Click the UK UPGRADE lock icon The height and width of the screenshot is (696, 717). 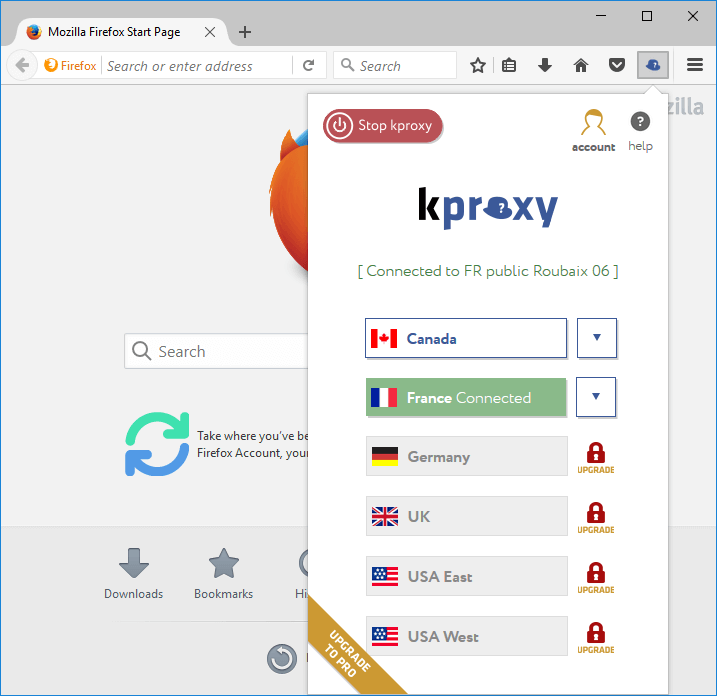[595, 518]
